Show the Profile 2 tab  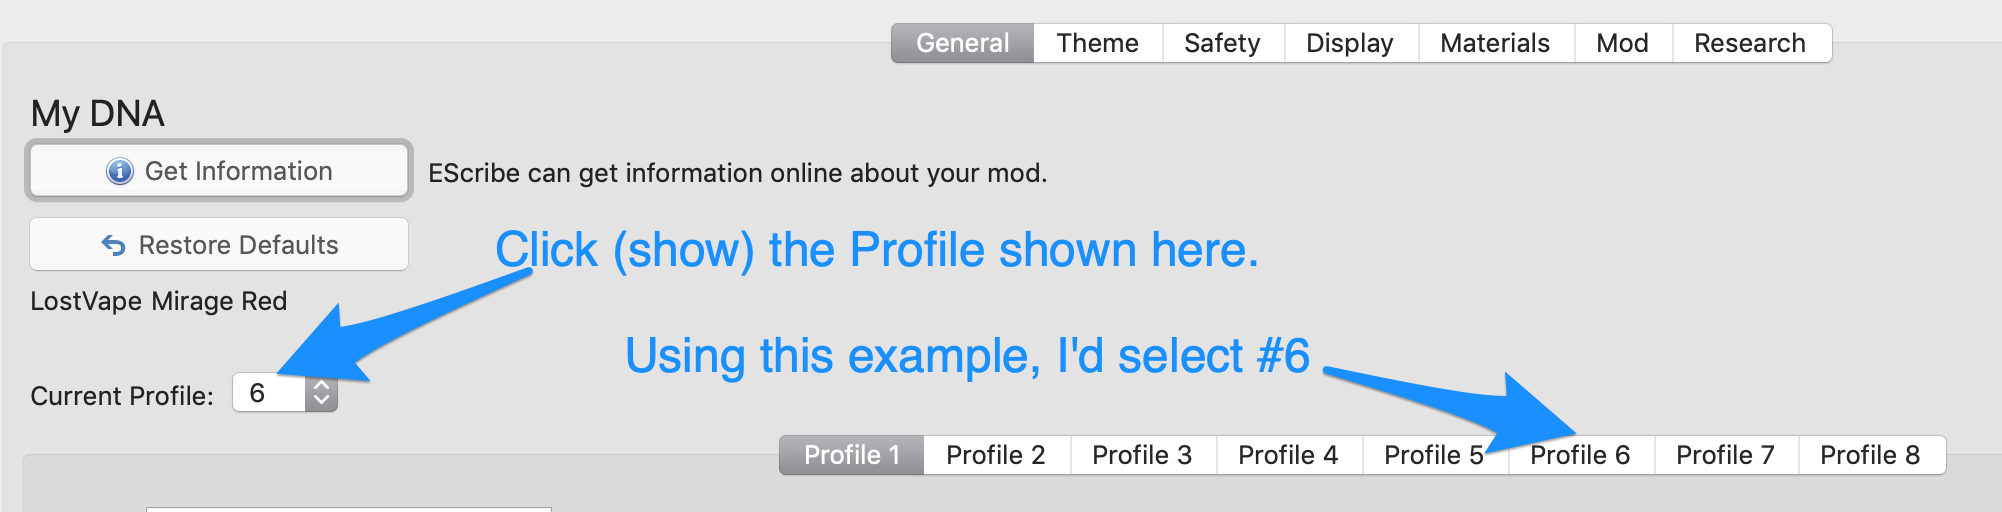pyautogui.click(x=996, y=455)
